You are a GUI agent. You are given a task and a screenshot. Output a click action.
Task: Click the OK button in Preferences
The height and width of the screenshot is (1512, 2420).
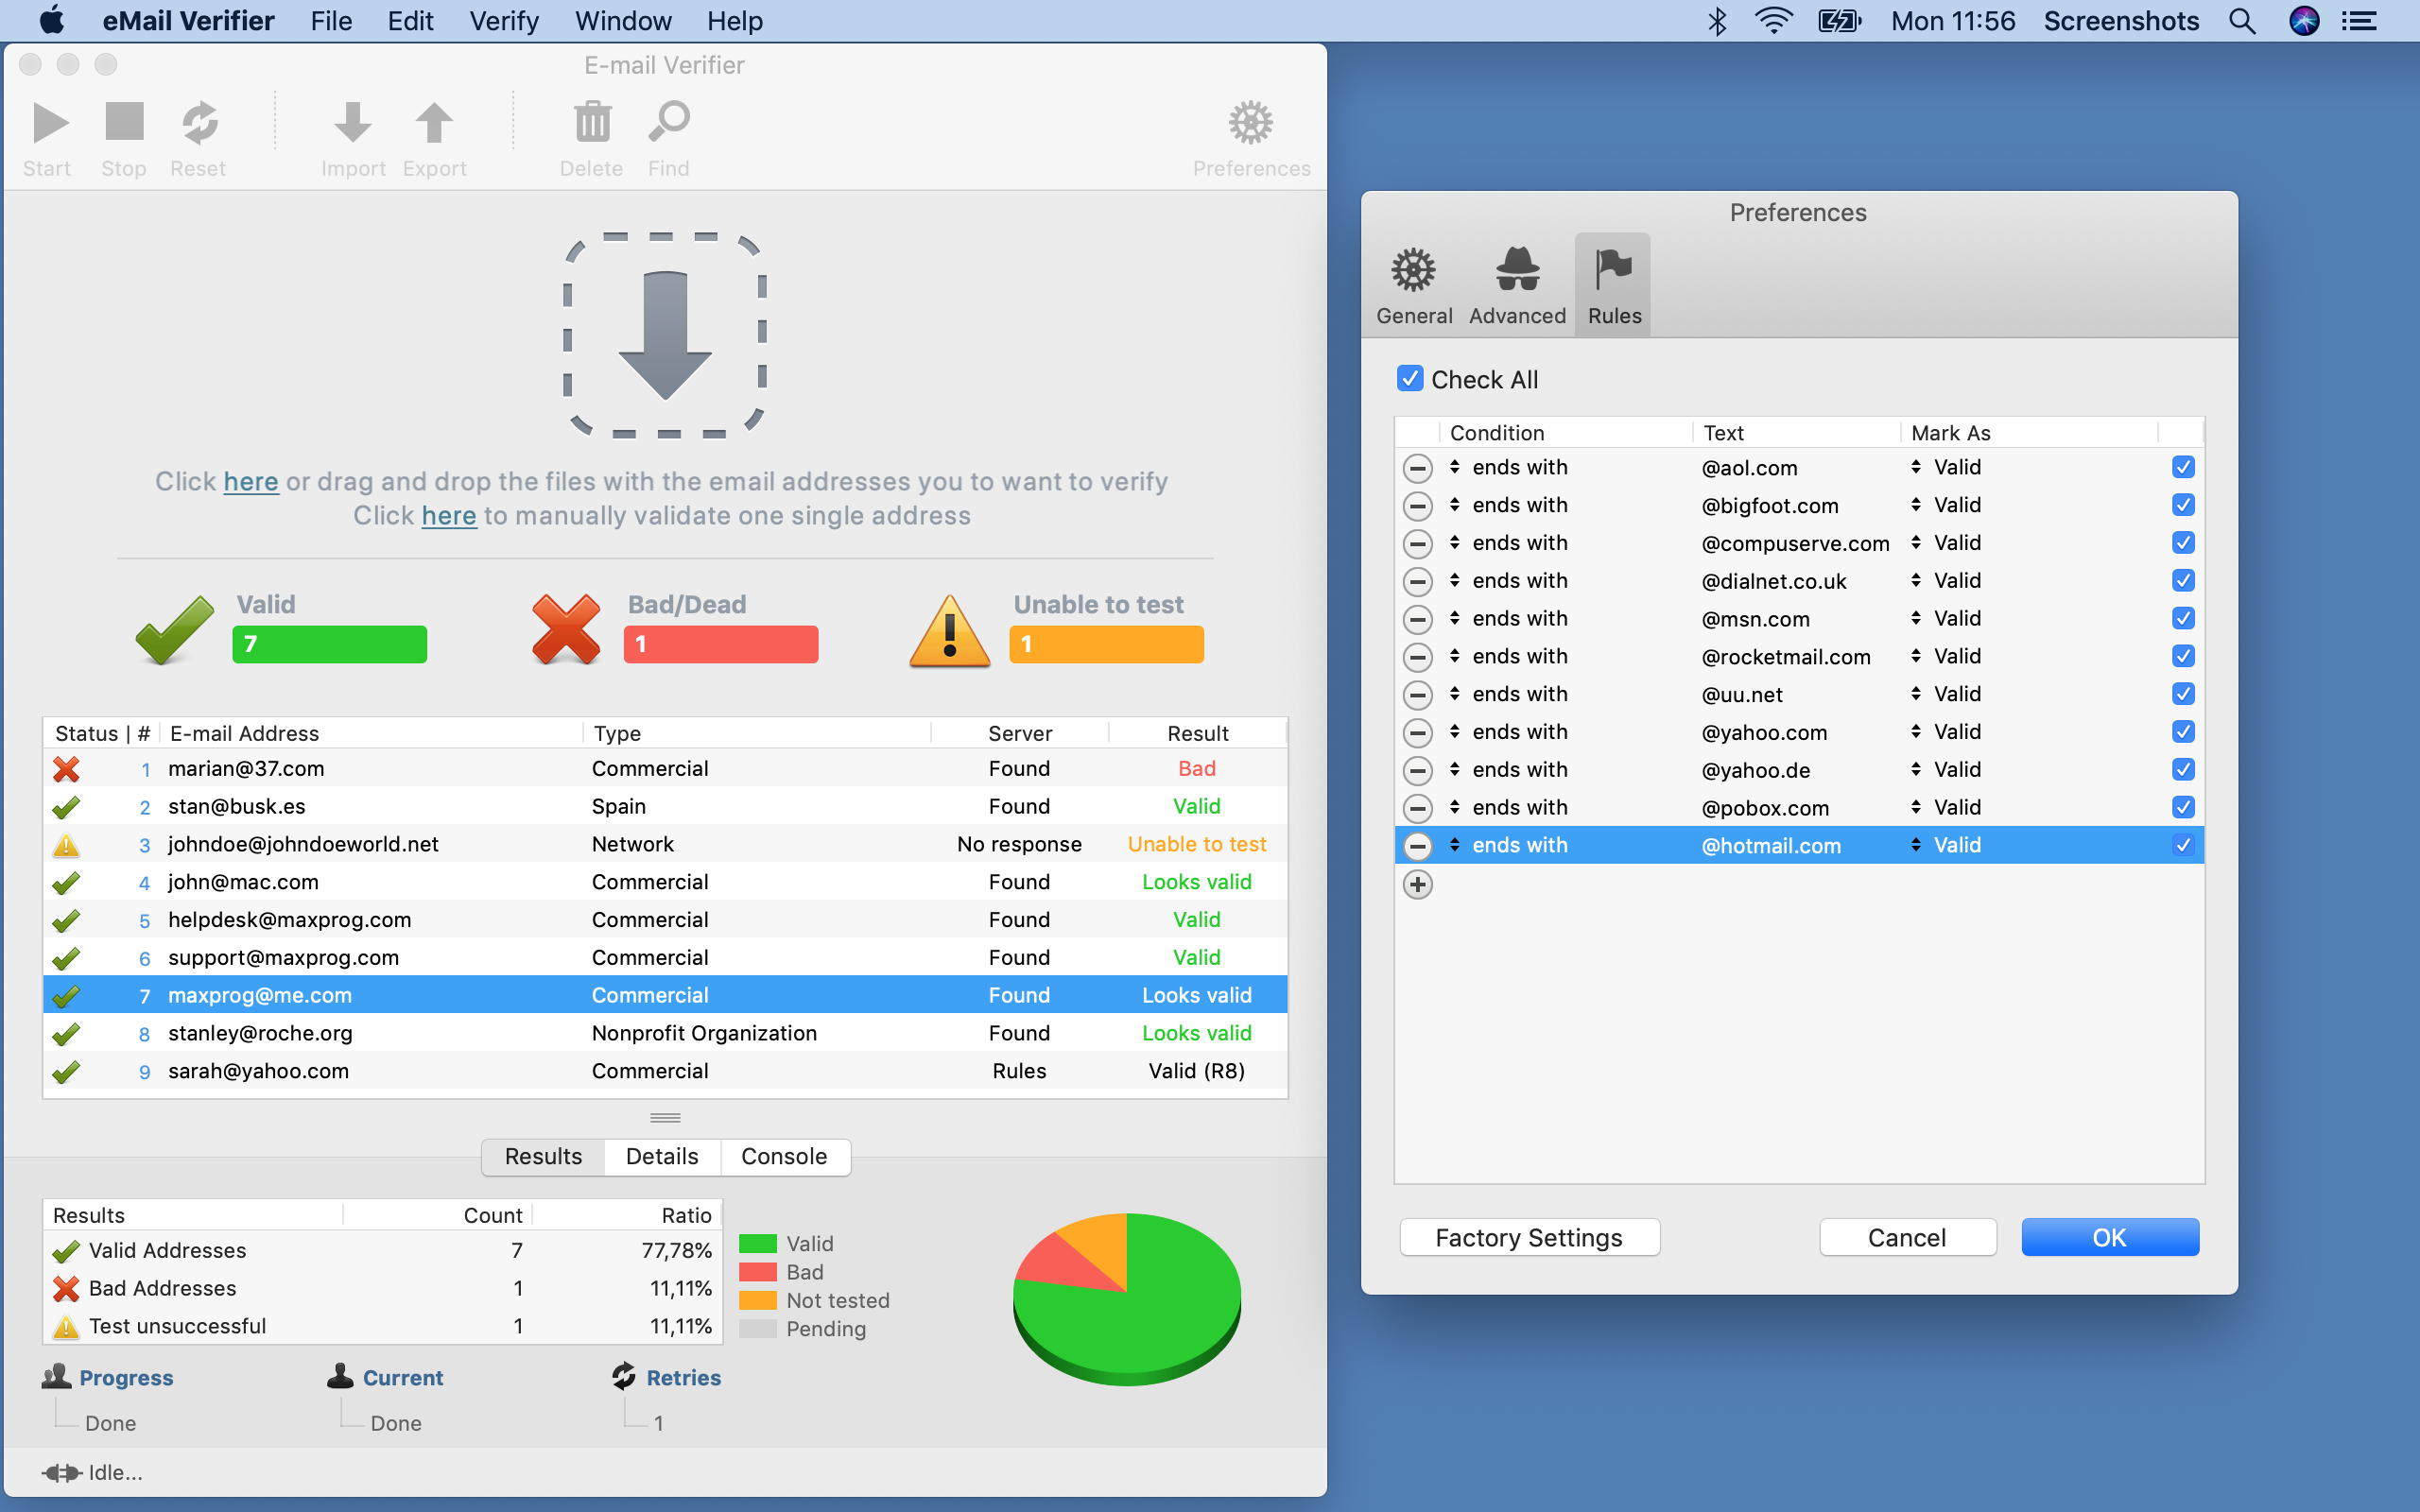tap(2109, 1237)
